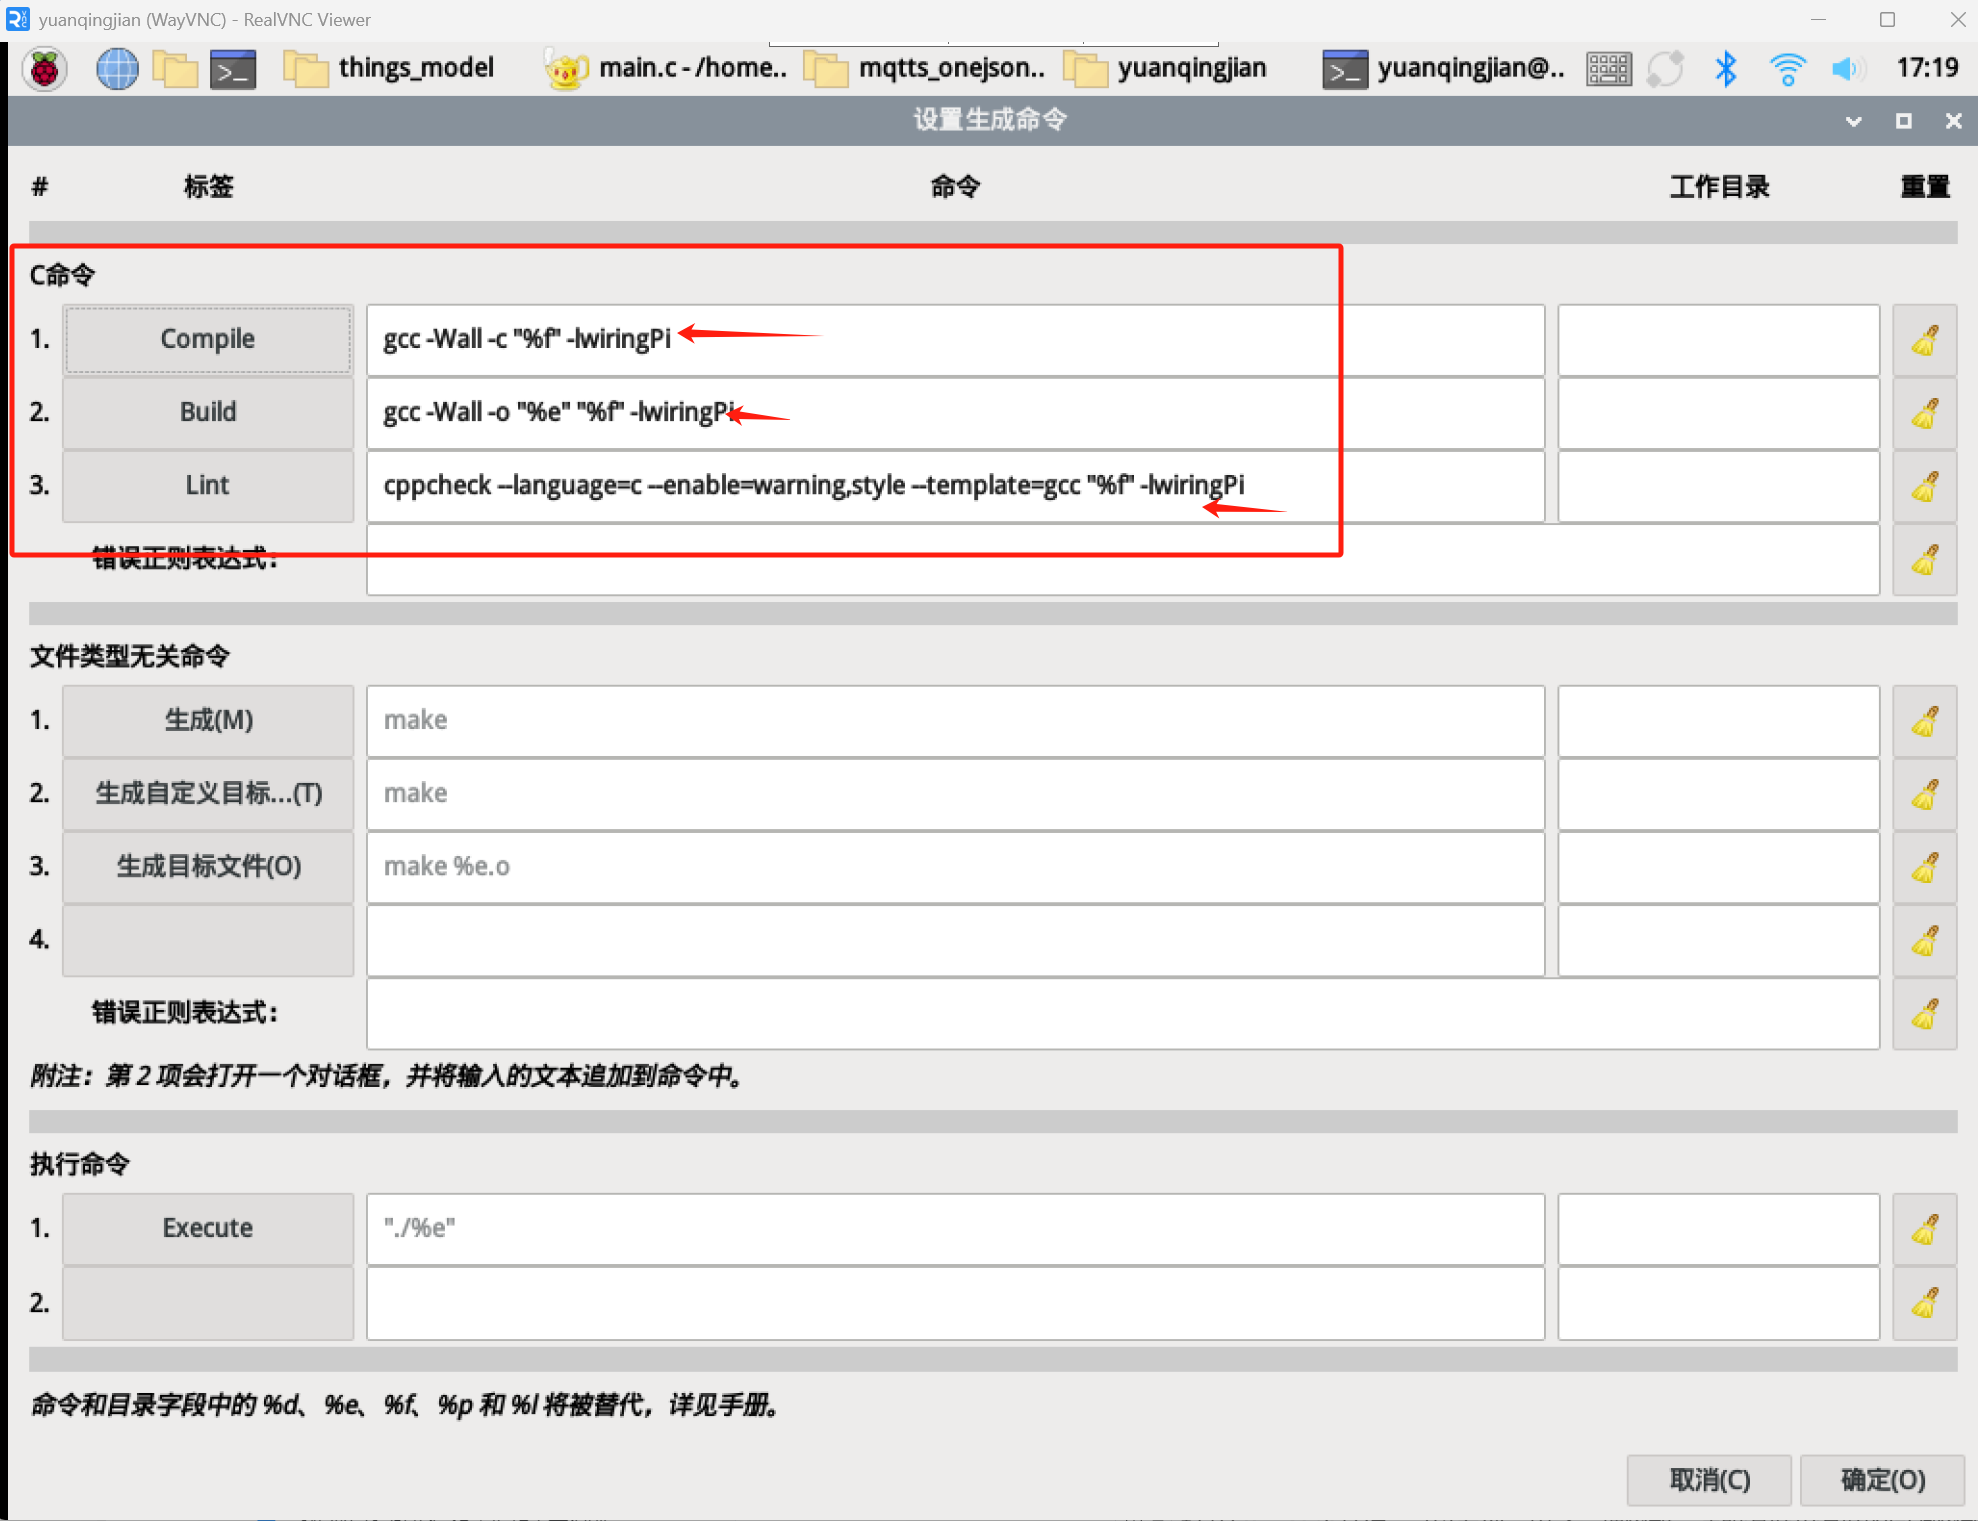
Task: Focus the Execute working directory field
Action: tap(1718, 1229)
